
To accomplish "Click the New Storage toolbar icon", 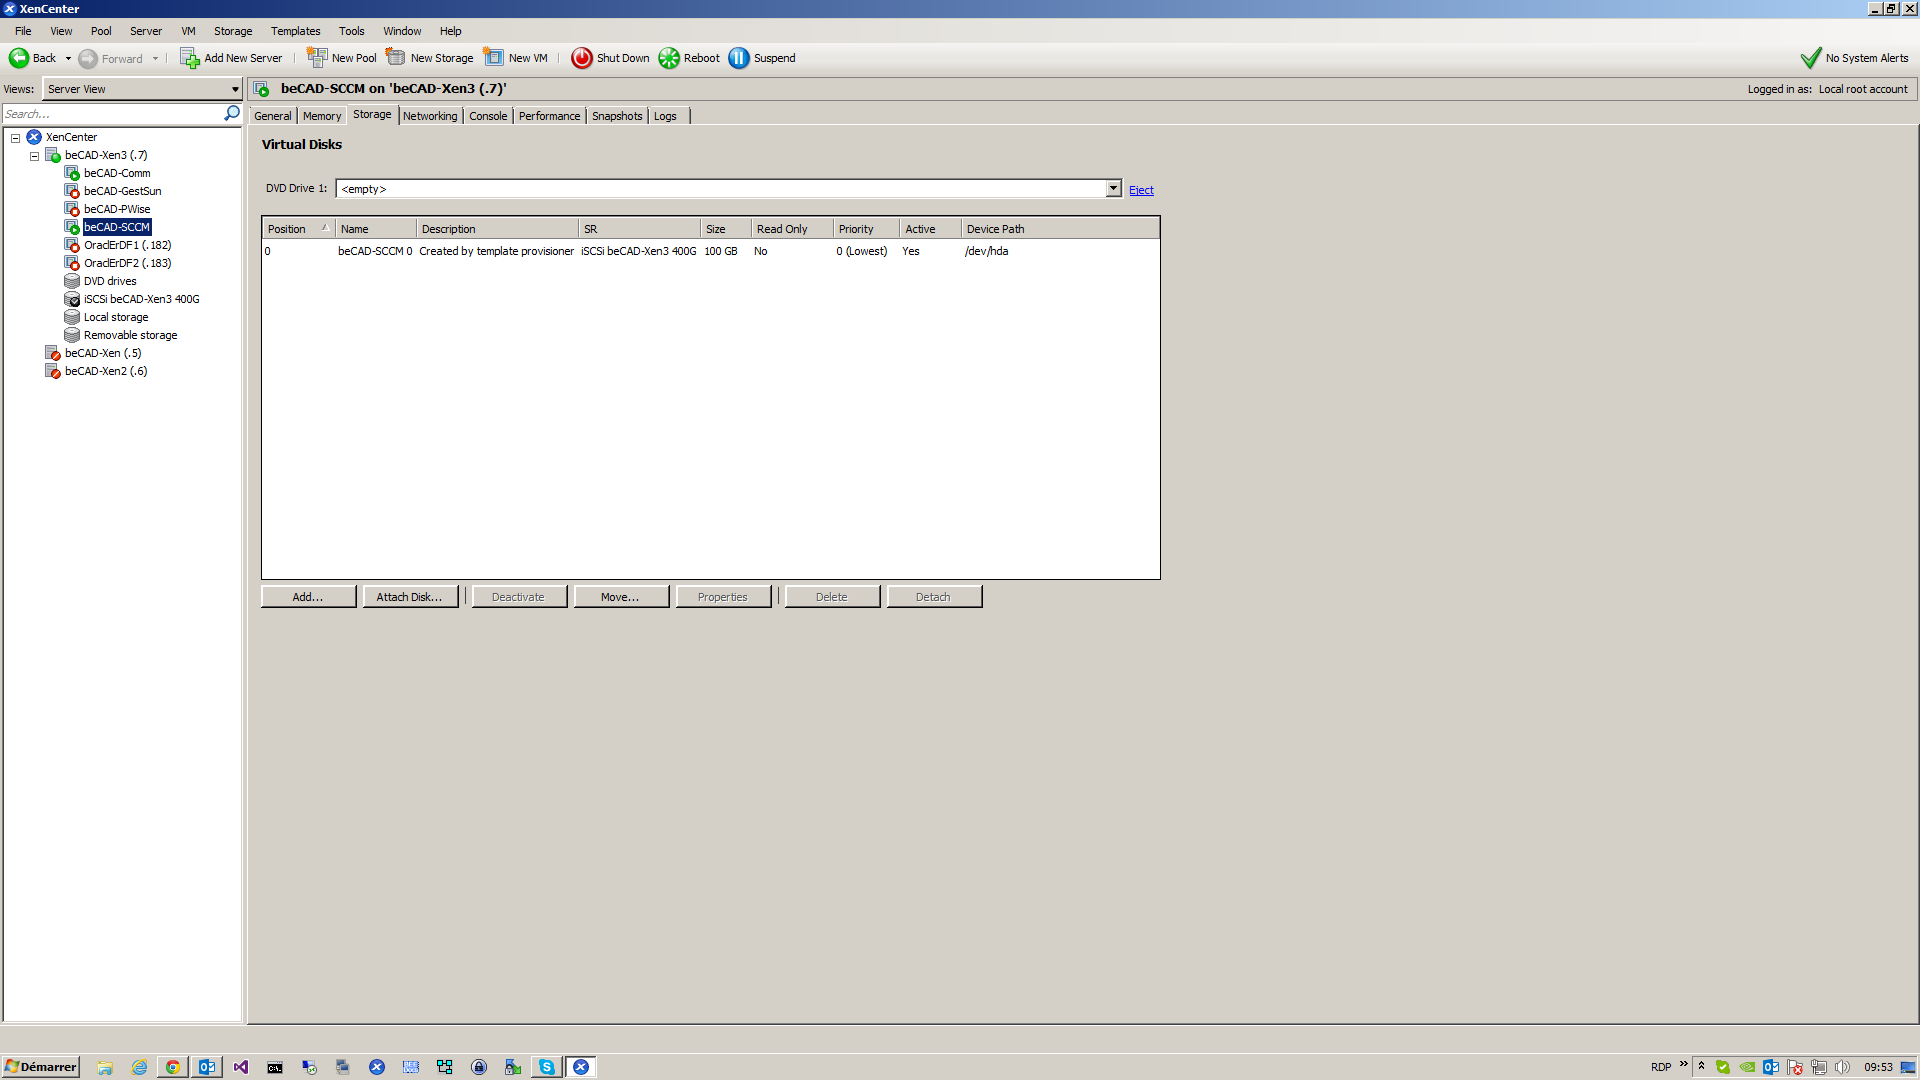I will point(396,58).
